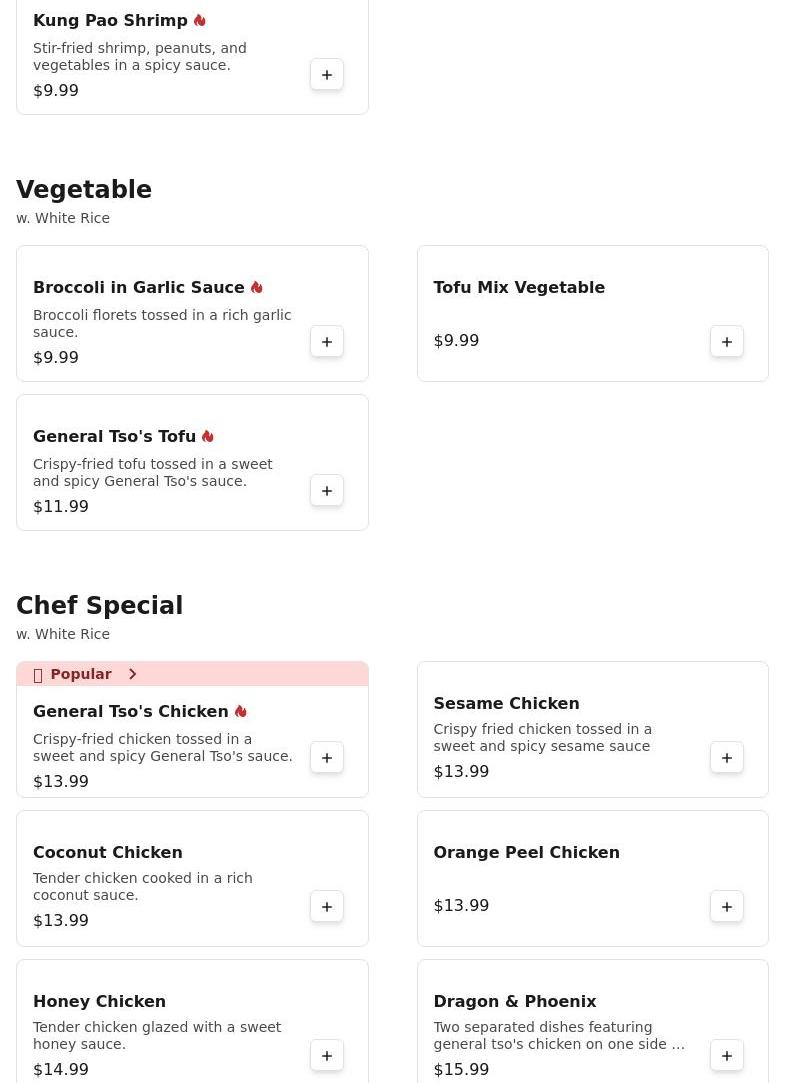Open General Tso's Tofu item title
The width and height of the screenshot is (785, 1083).
coord(115,437)
